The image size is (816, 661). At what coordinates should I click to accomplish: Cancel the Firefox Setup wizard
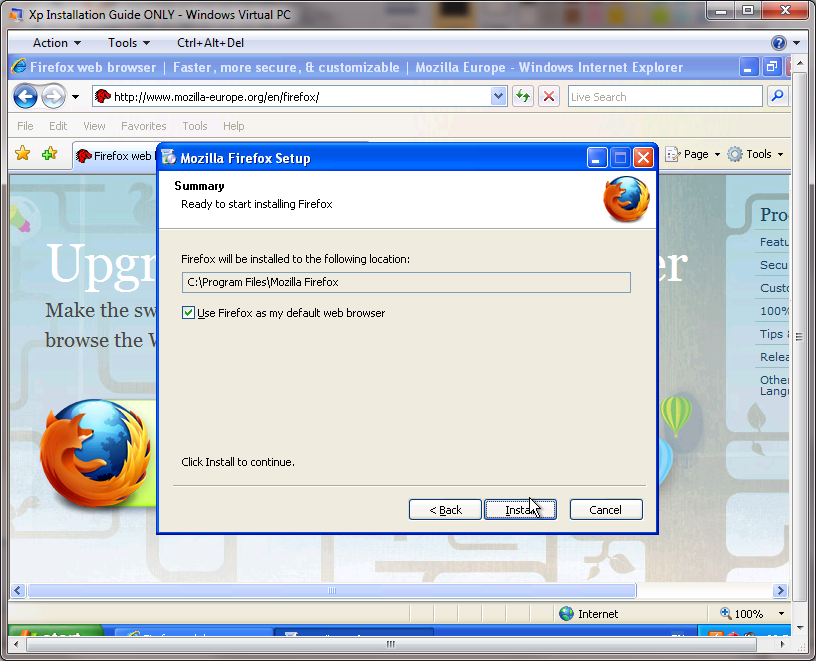606,510
